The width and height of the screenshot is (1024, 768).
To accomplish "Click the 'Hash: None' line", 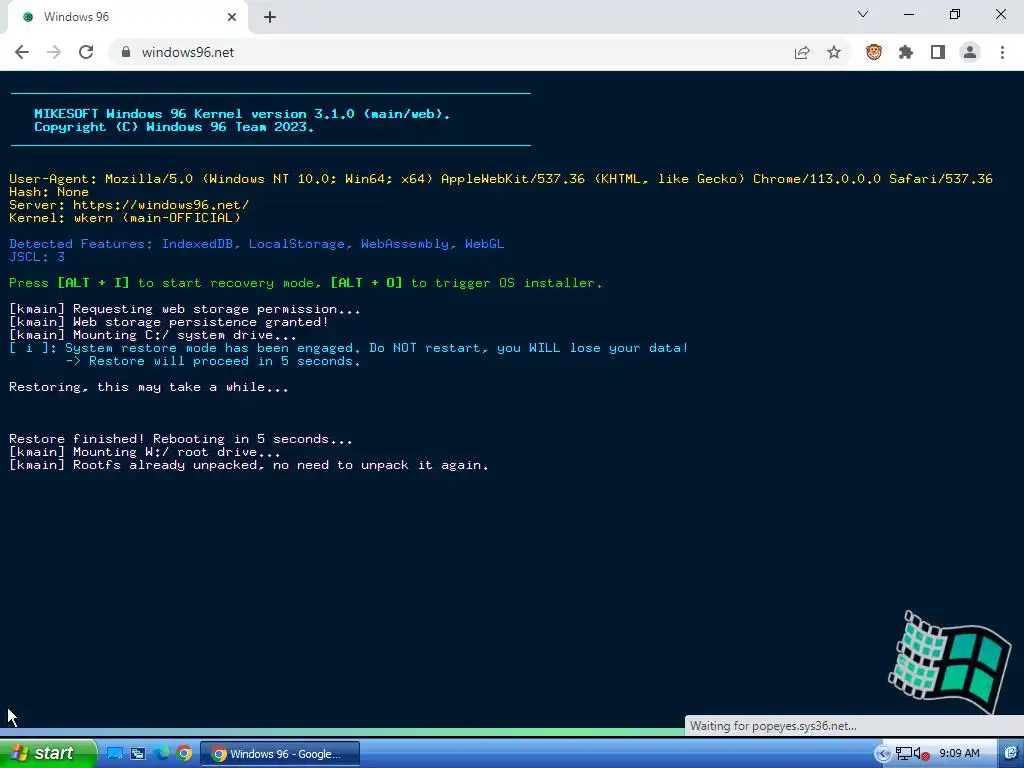I will tap(49, 191).
